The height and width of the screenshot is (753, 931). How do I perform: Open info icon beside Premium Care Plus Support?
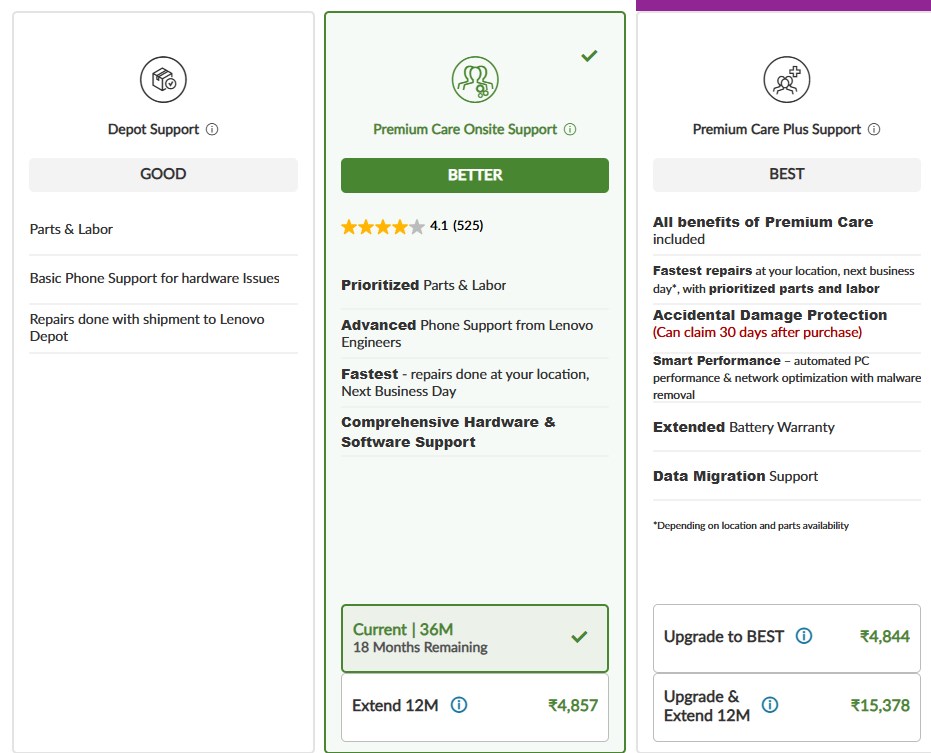pos(874,130)
